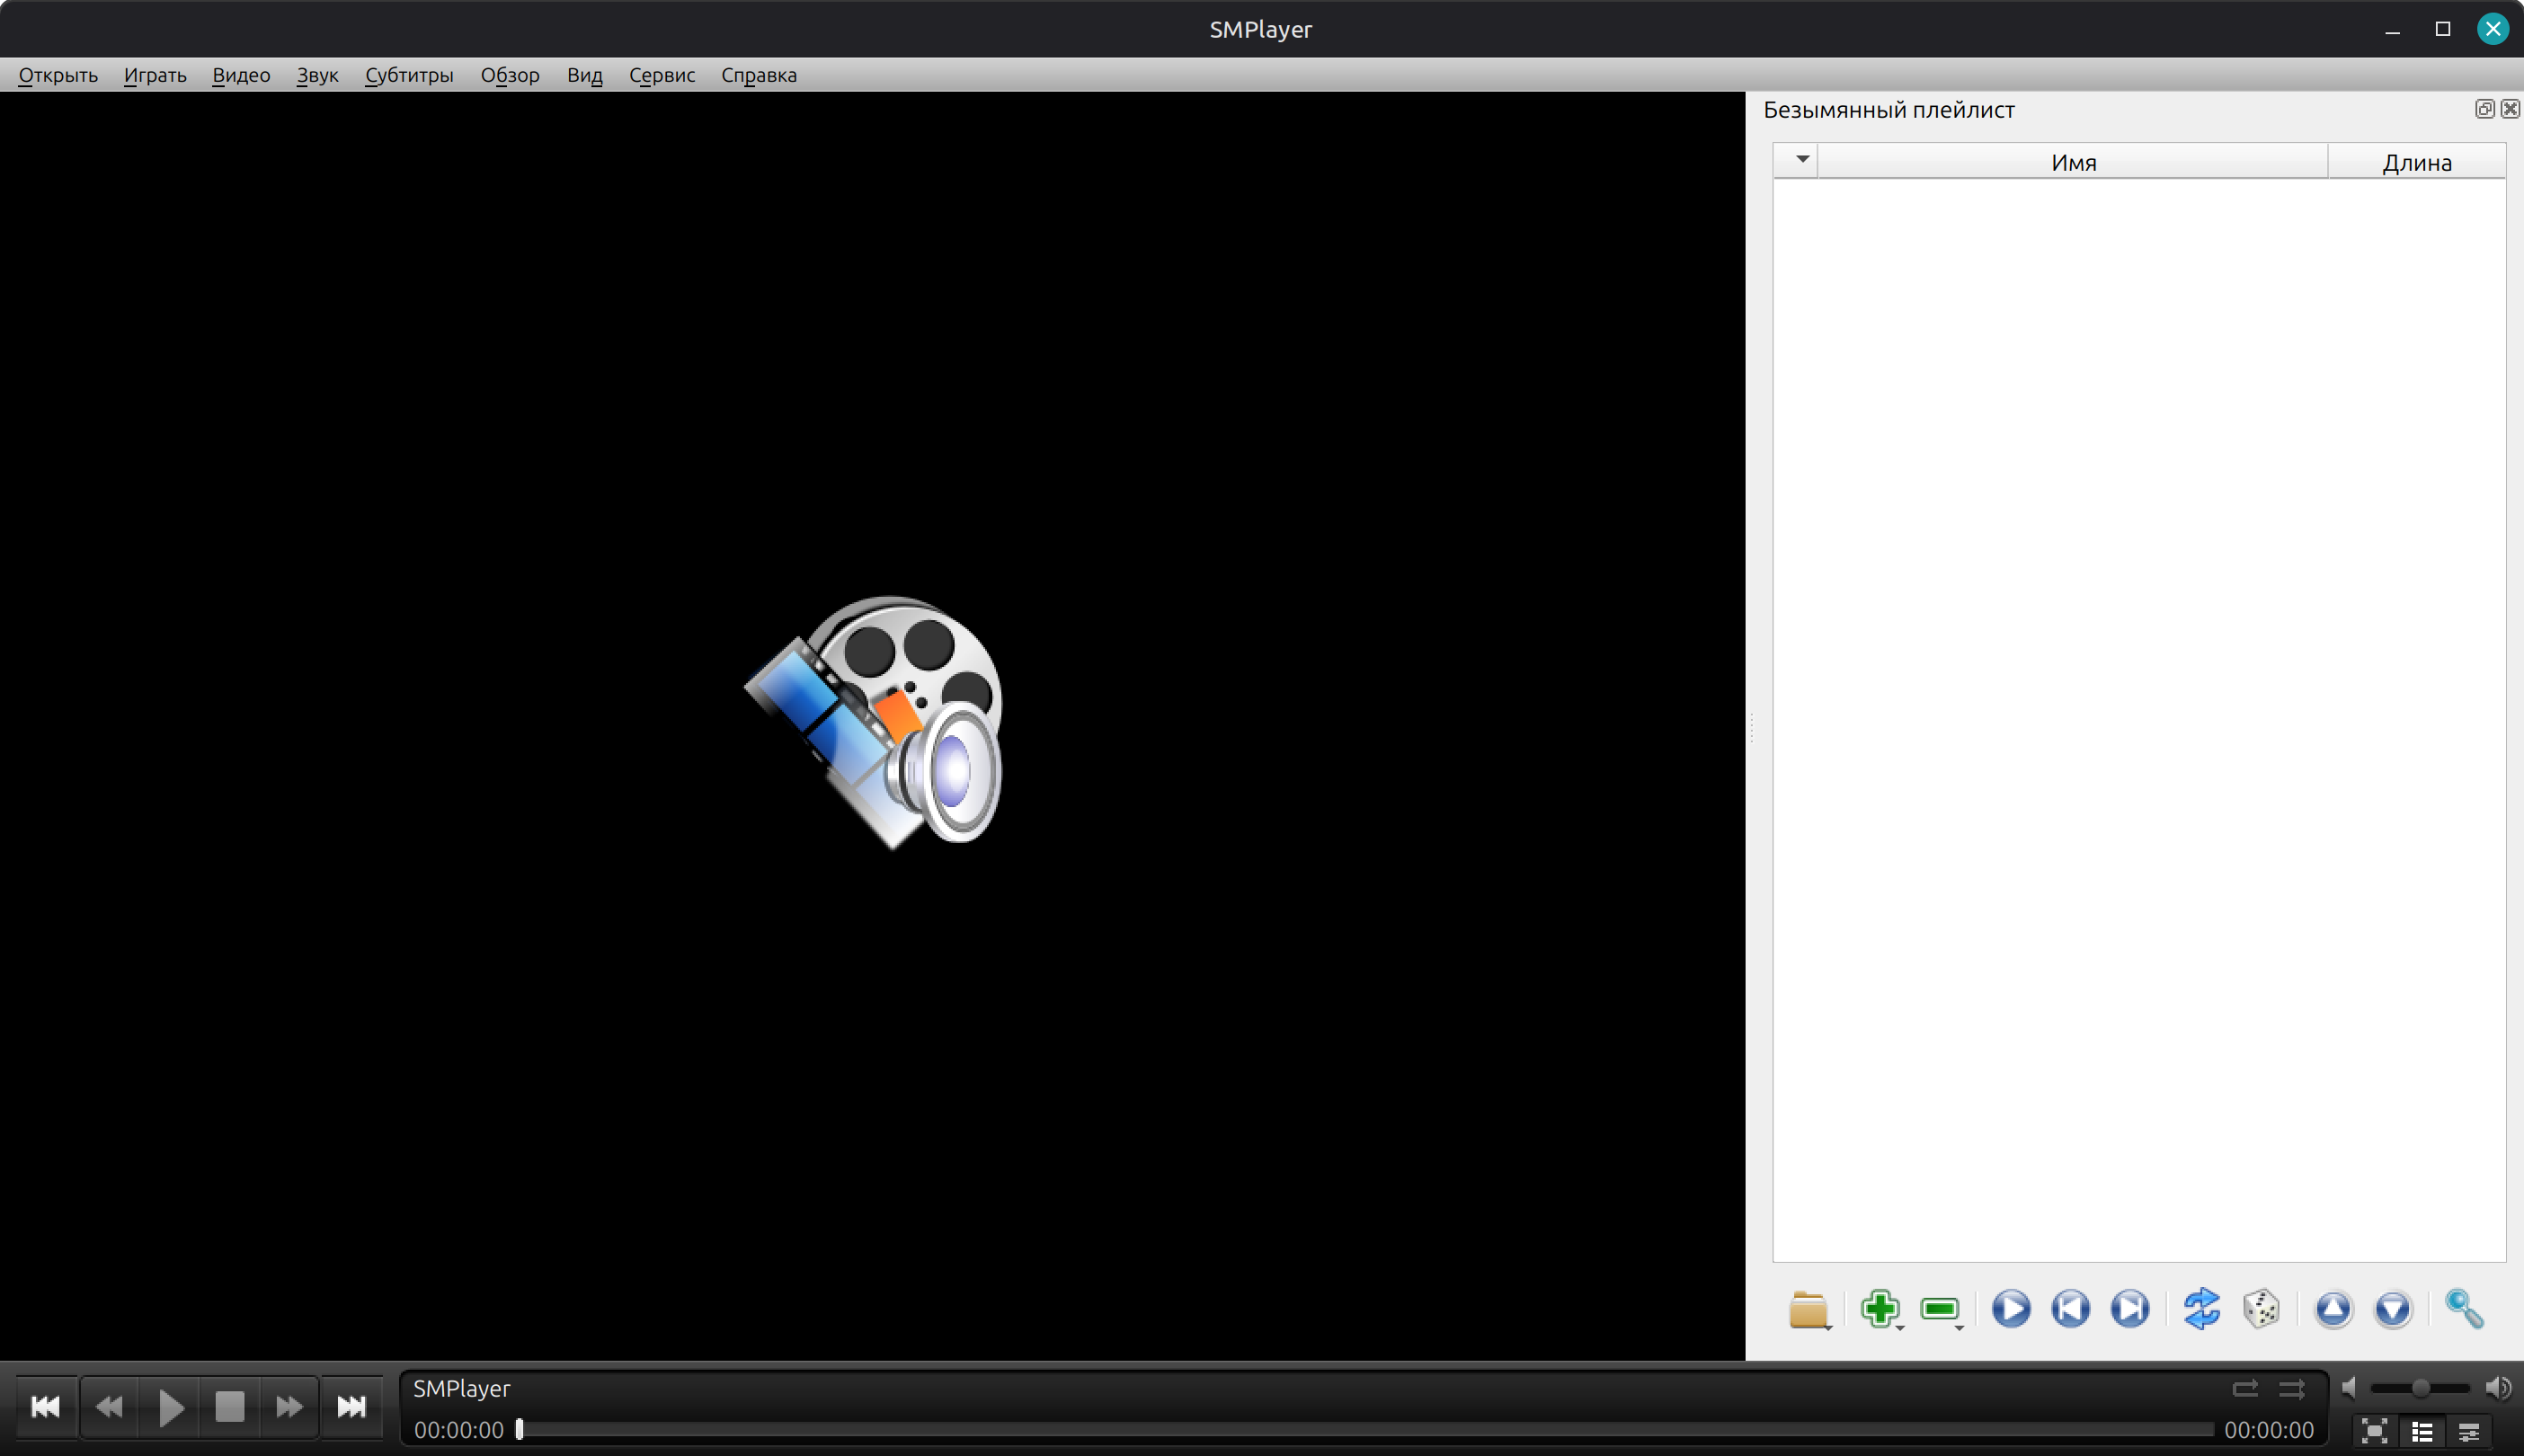Sort the playlist by the Имя column
This screenshot has height=1456, width=2524.
[x=2073, y=162]
